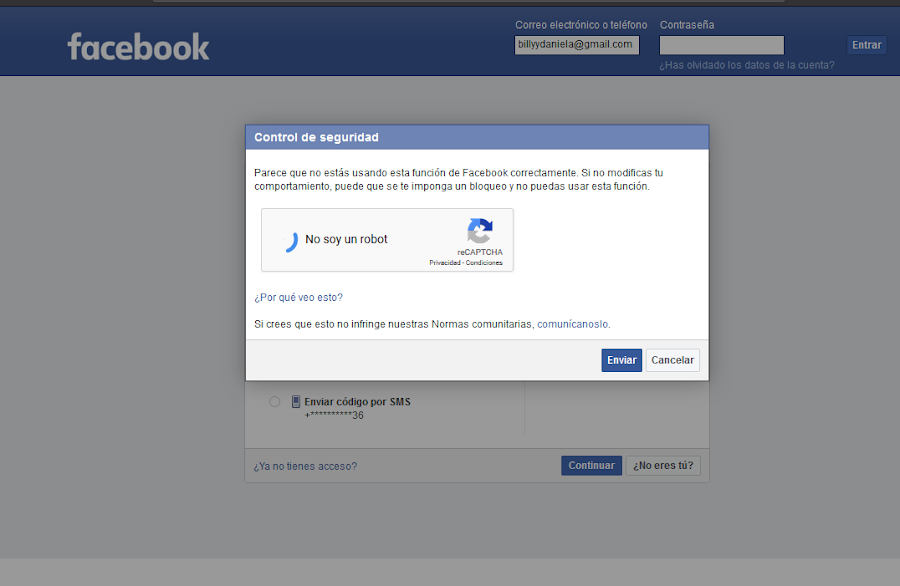Viewport: 900px width, 586px height.
Task: Click the 'Correo electrónico o teléfono' label
Action: (x=581, y=25)
